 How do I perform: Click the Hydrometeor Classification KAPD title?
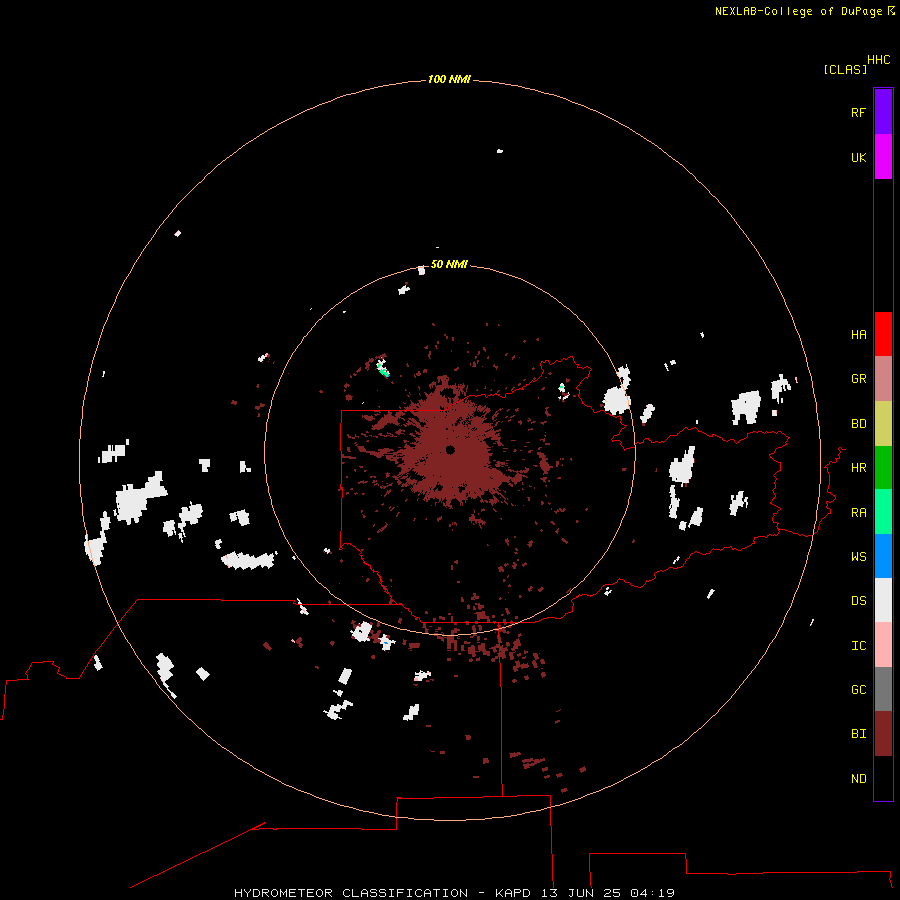[454, 893]
